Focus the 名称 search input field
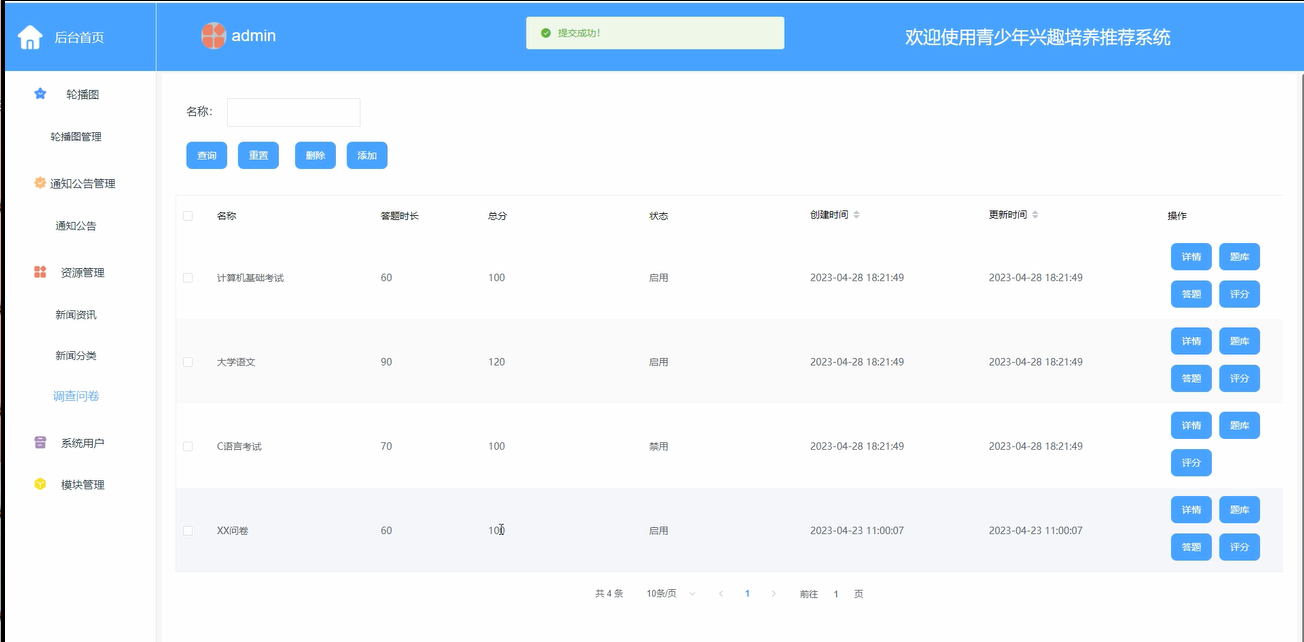This screenshot has height=642, width=1304. [293, 112]
